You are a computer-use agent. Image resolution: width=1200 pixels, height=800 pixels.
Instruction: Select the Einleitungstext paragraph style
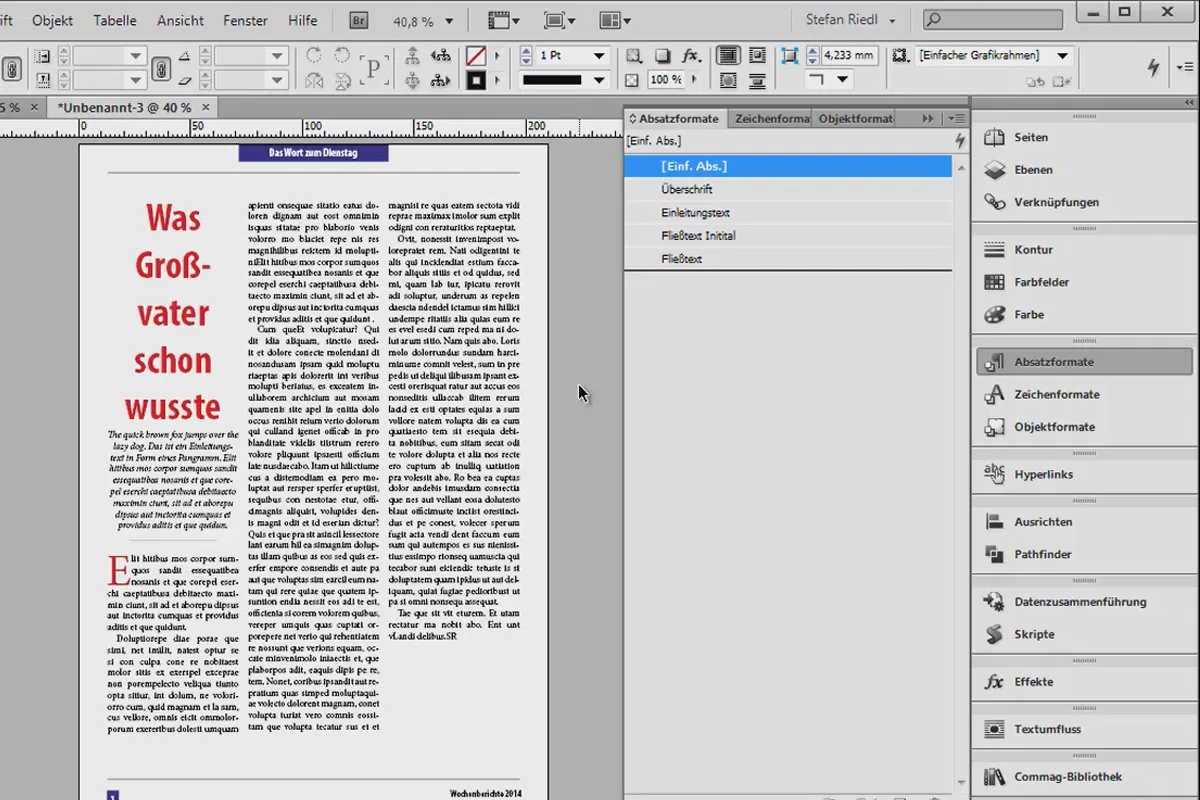(788, 212)
